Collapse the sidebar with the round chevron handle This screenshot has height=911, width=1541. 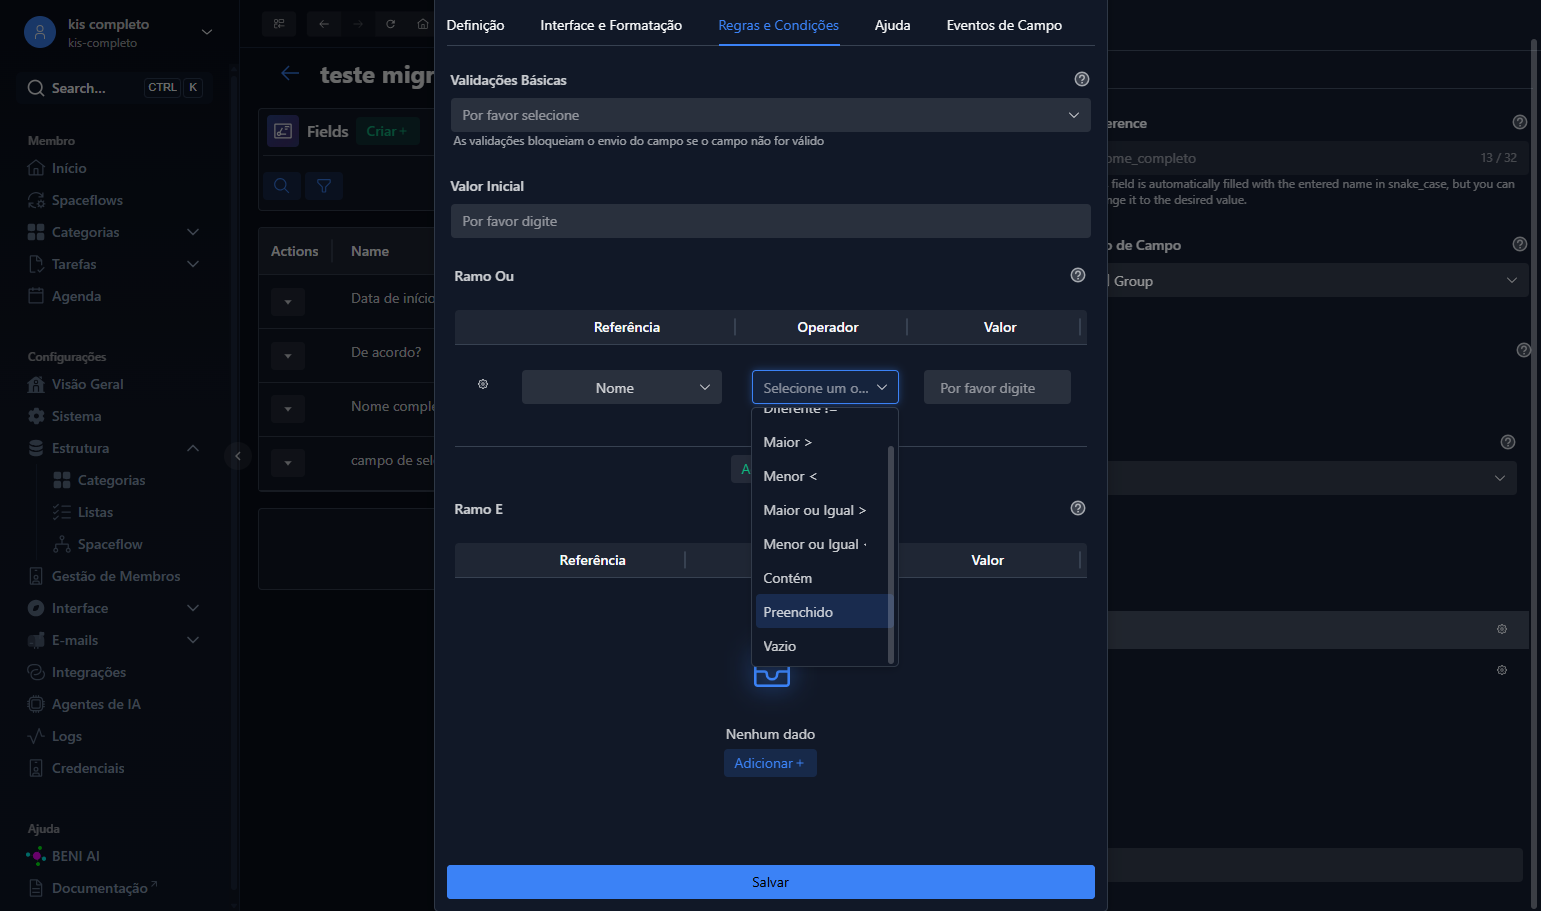(237, 456)
